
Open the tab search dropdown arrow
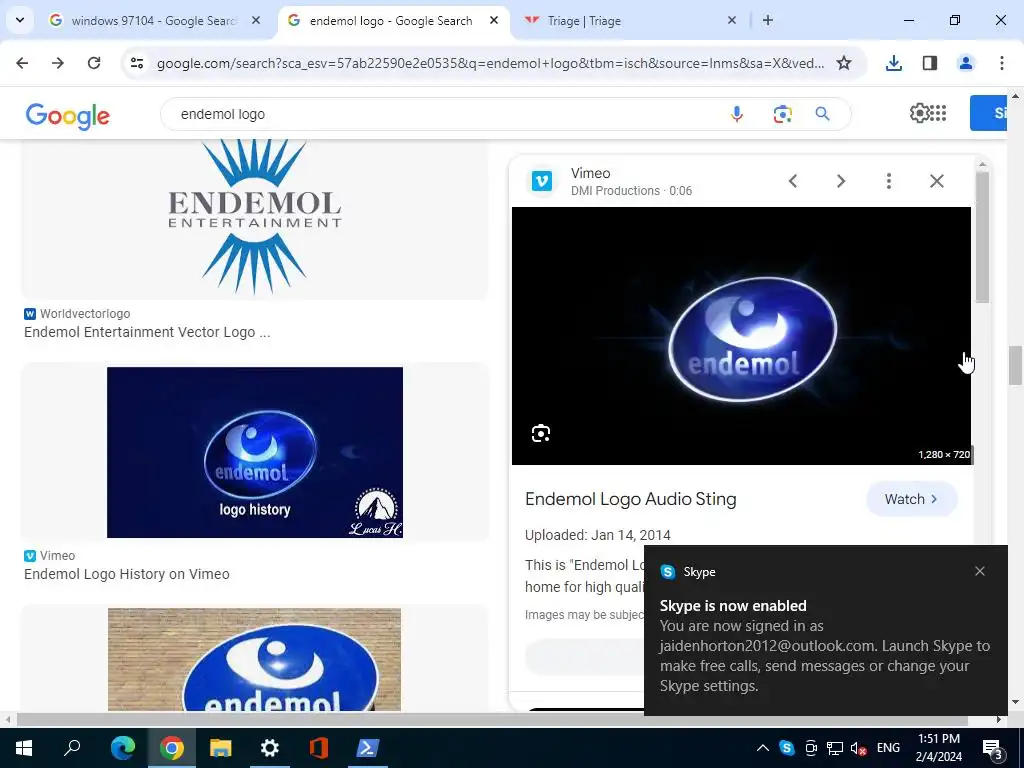pos(20,20)
